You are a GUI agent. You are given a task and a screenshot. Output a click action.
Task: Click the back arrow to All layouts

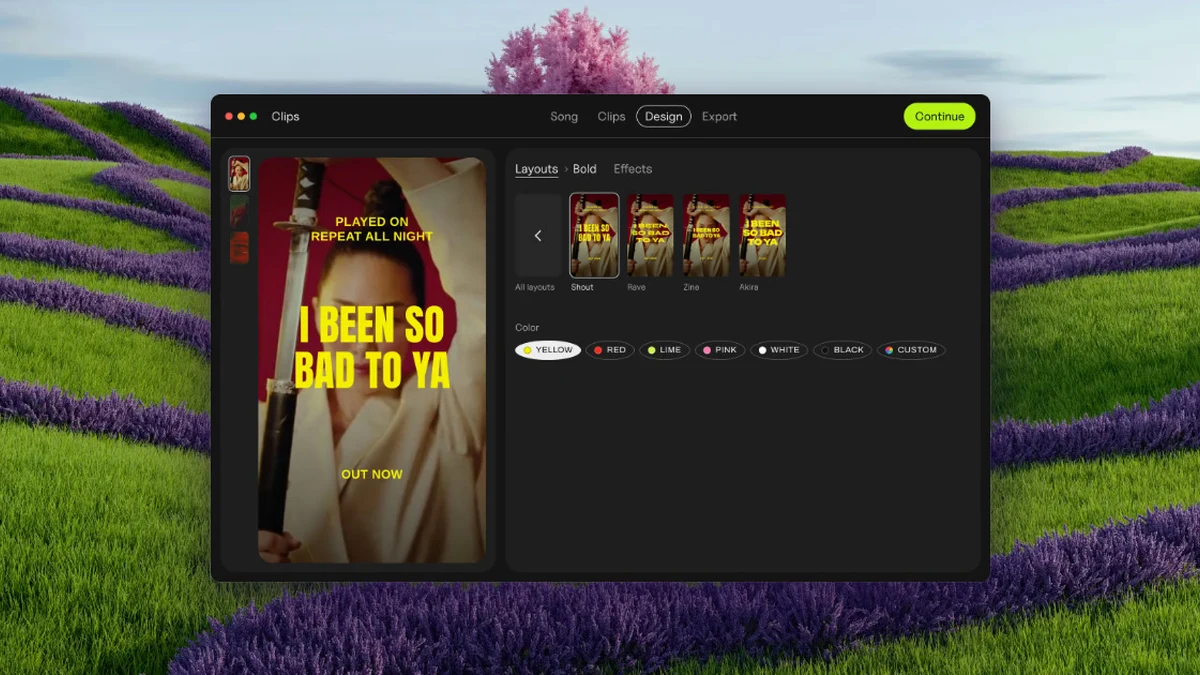538,235
